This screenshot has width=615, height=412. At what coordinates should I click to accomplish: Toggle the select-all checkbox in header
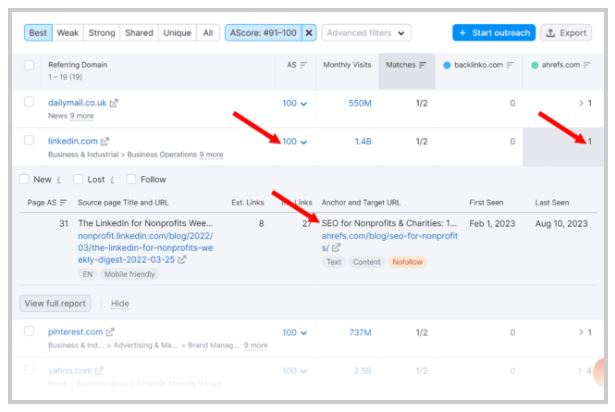tap(29, 65)
